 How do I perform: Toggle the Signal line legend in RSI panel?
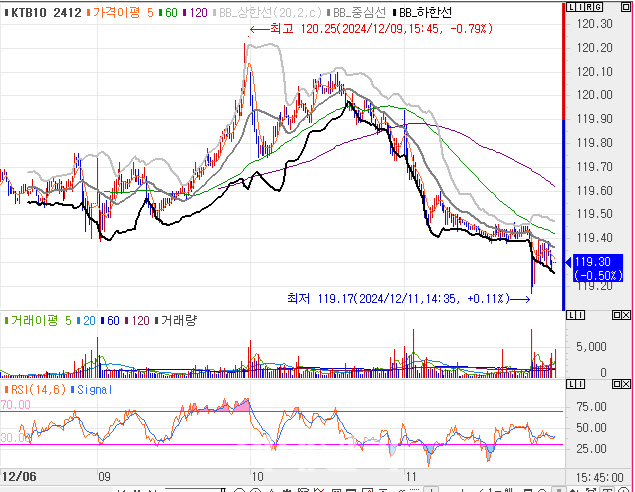point(92,389)
